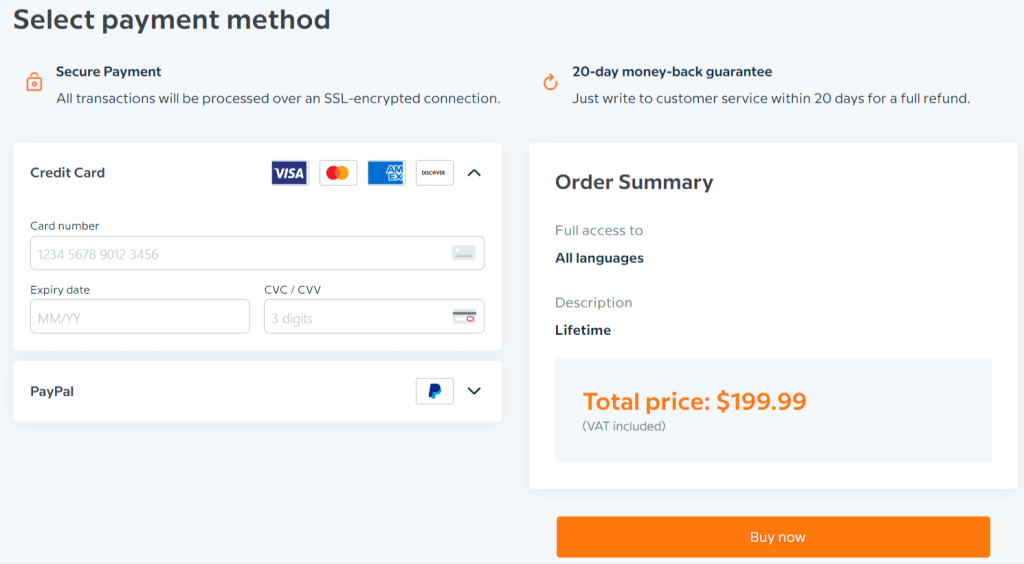Select the Credit Card header label
Screen dimensions: 1024x564
pyautogui.click(x=67, y=173)
